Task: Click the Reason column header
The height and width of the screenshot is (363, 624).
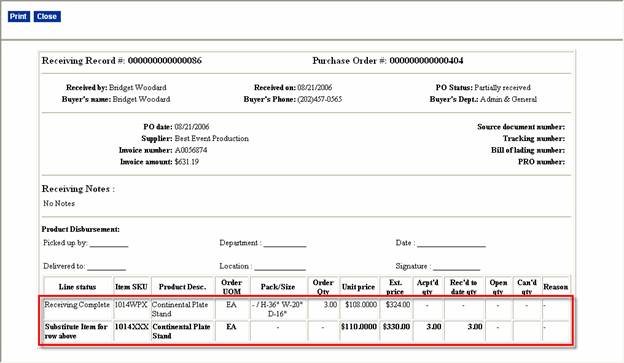Action: 556,287
